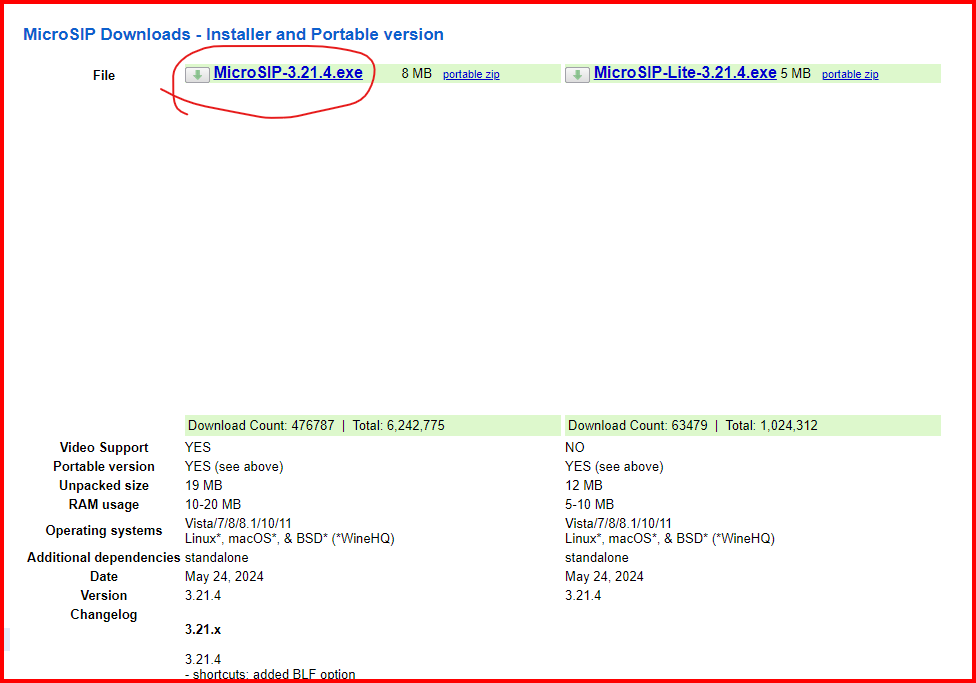This screenshot has height=683, width=976.
Task: Select 'standalone' in the MicroSIP column
Action: pos(217,557)
